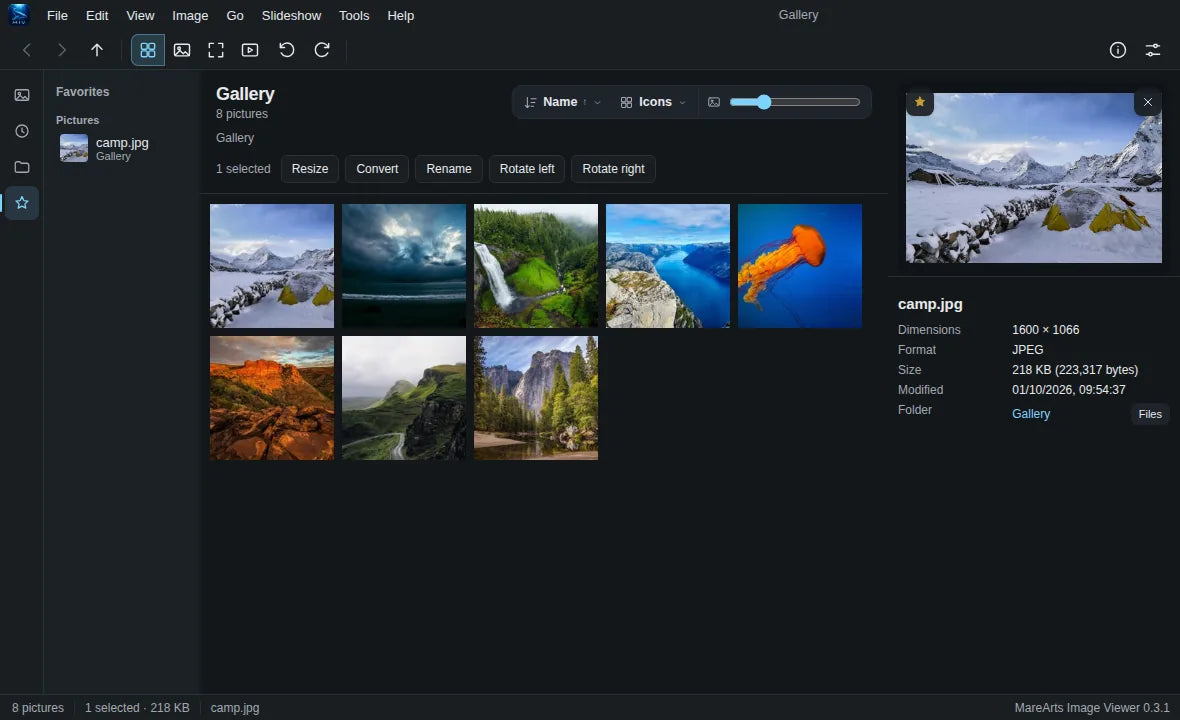
Task: Open the Help menu
Action: pyautogui.click(x=400, y=16)
